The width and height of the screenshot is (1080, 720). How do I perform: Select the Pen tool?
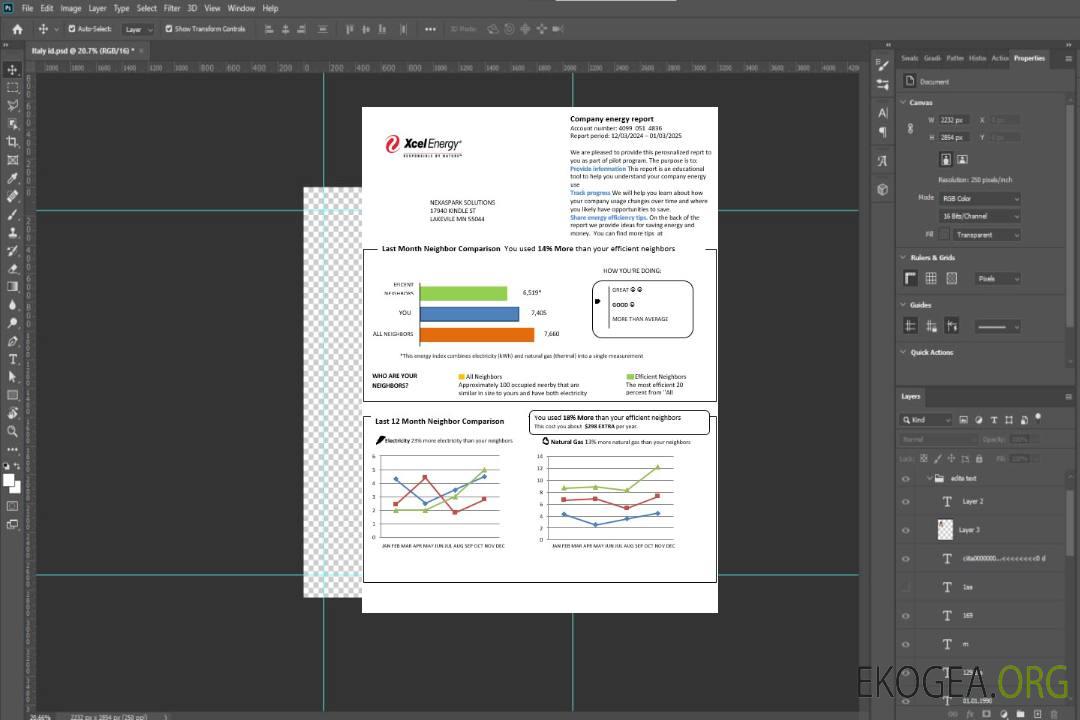(12, 341)
